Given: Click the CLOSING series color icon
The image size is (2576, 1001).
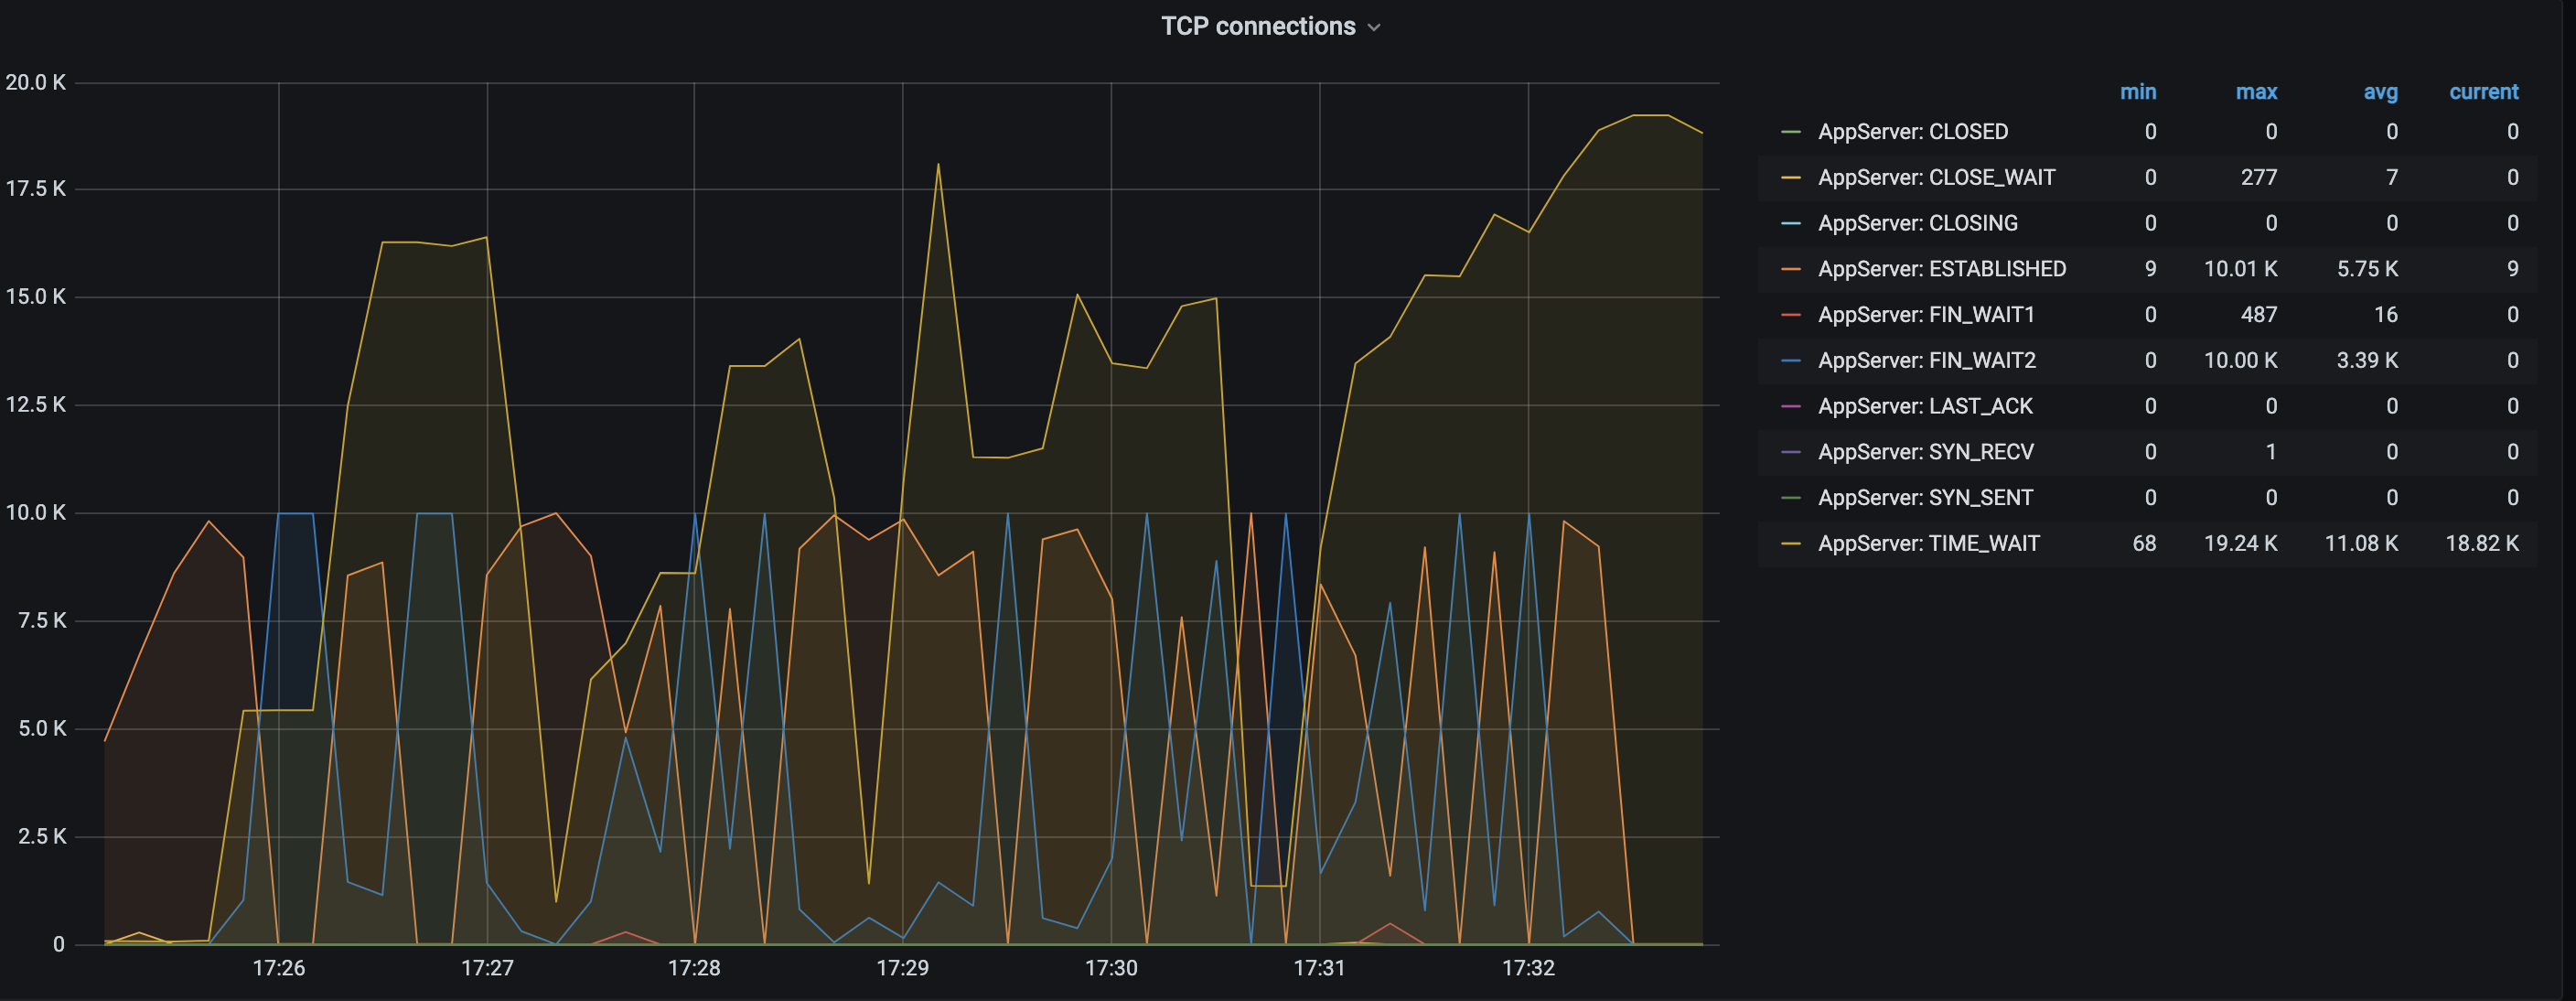Looking at the screenshot, I should (1790, 224).
